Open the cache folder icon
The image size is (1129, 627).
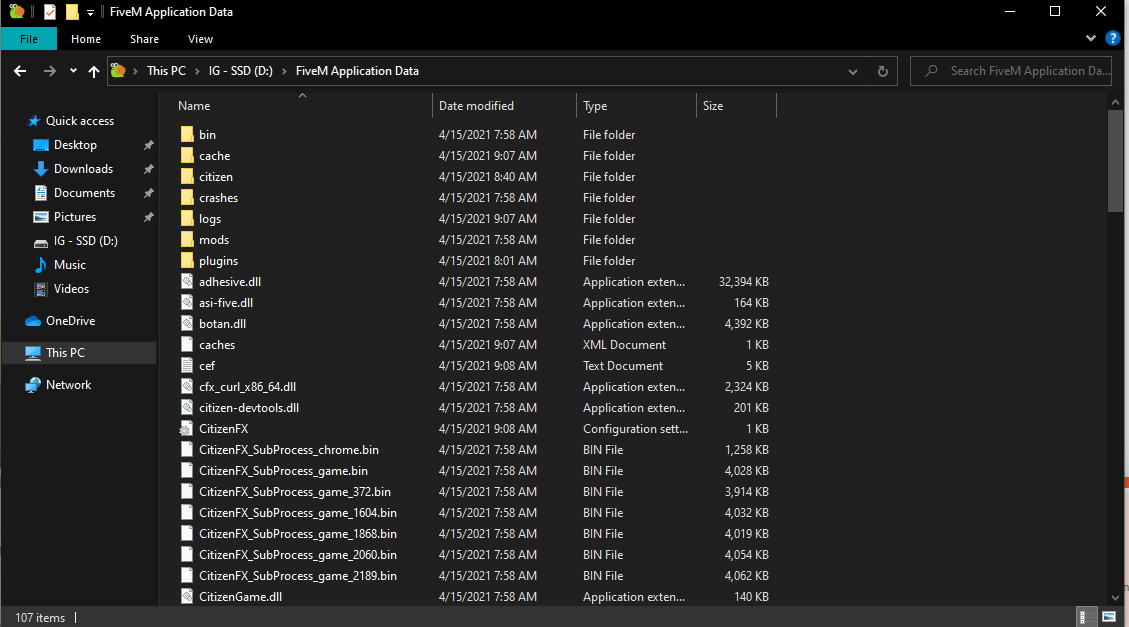[x=187, y=155]
